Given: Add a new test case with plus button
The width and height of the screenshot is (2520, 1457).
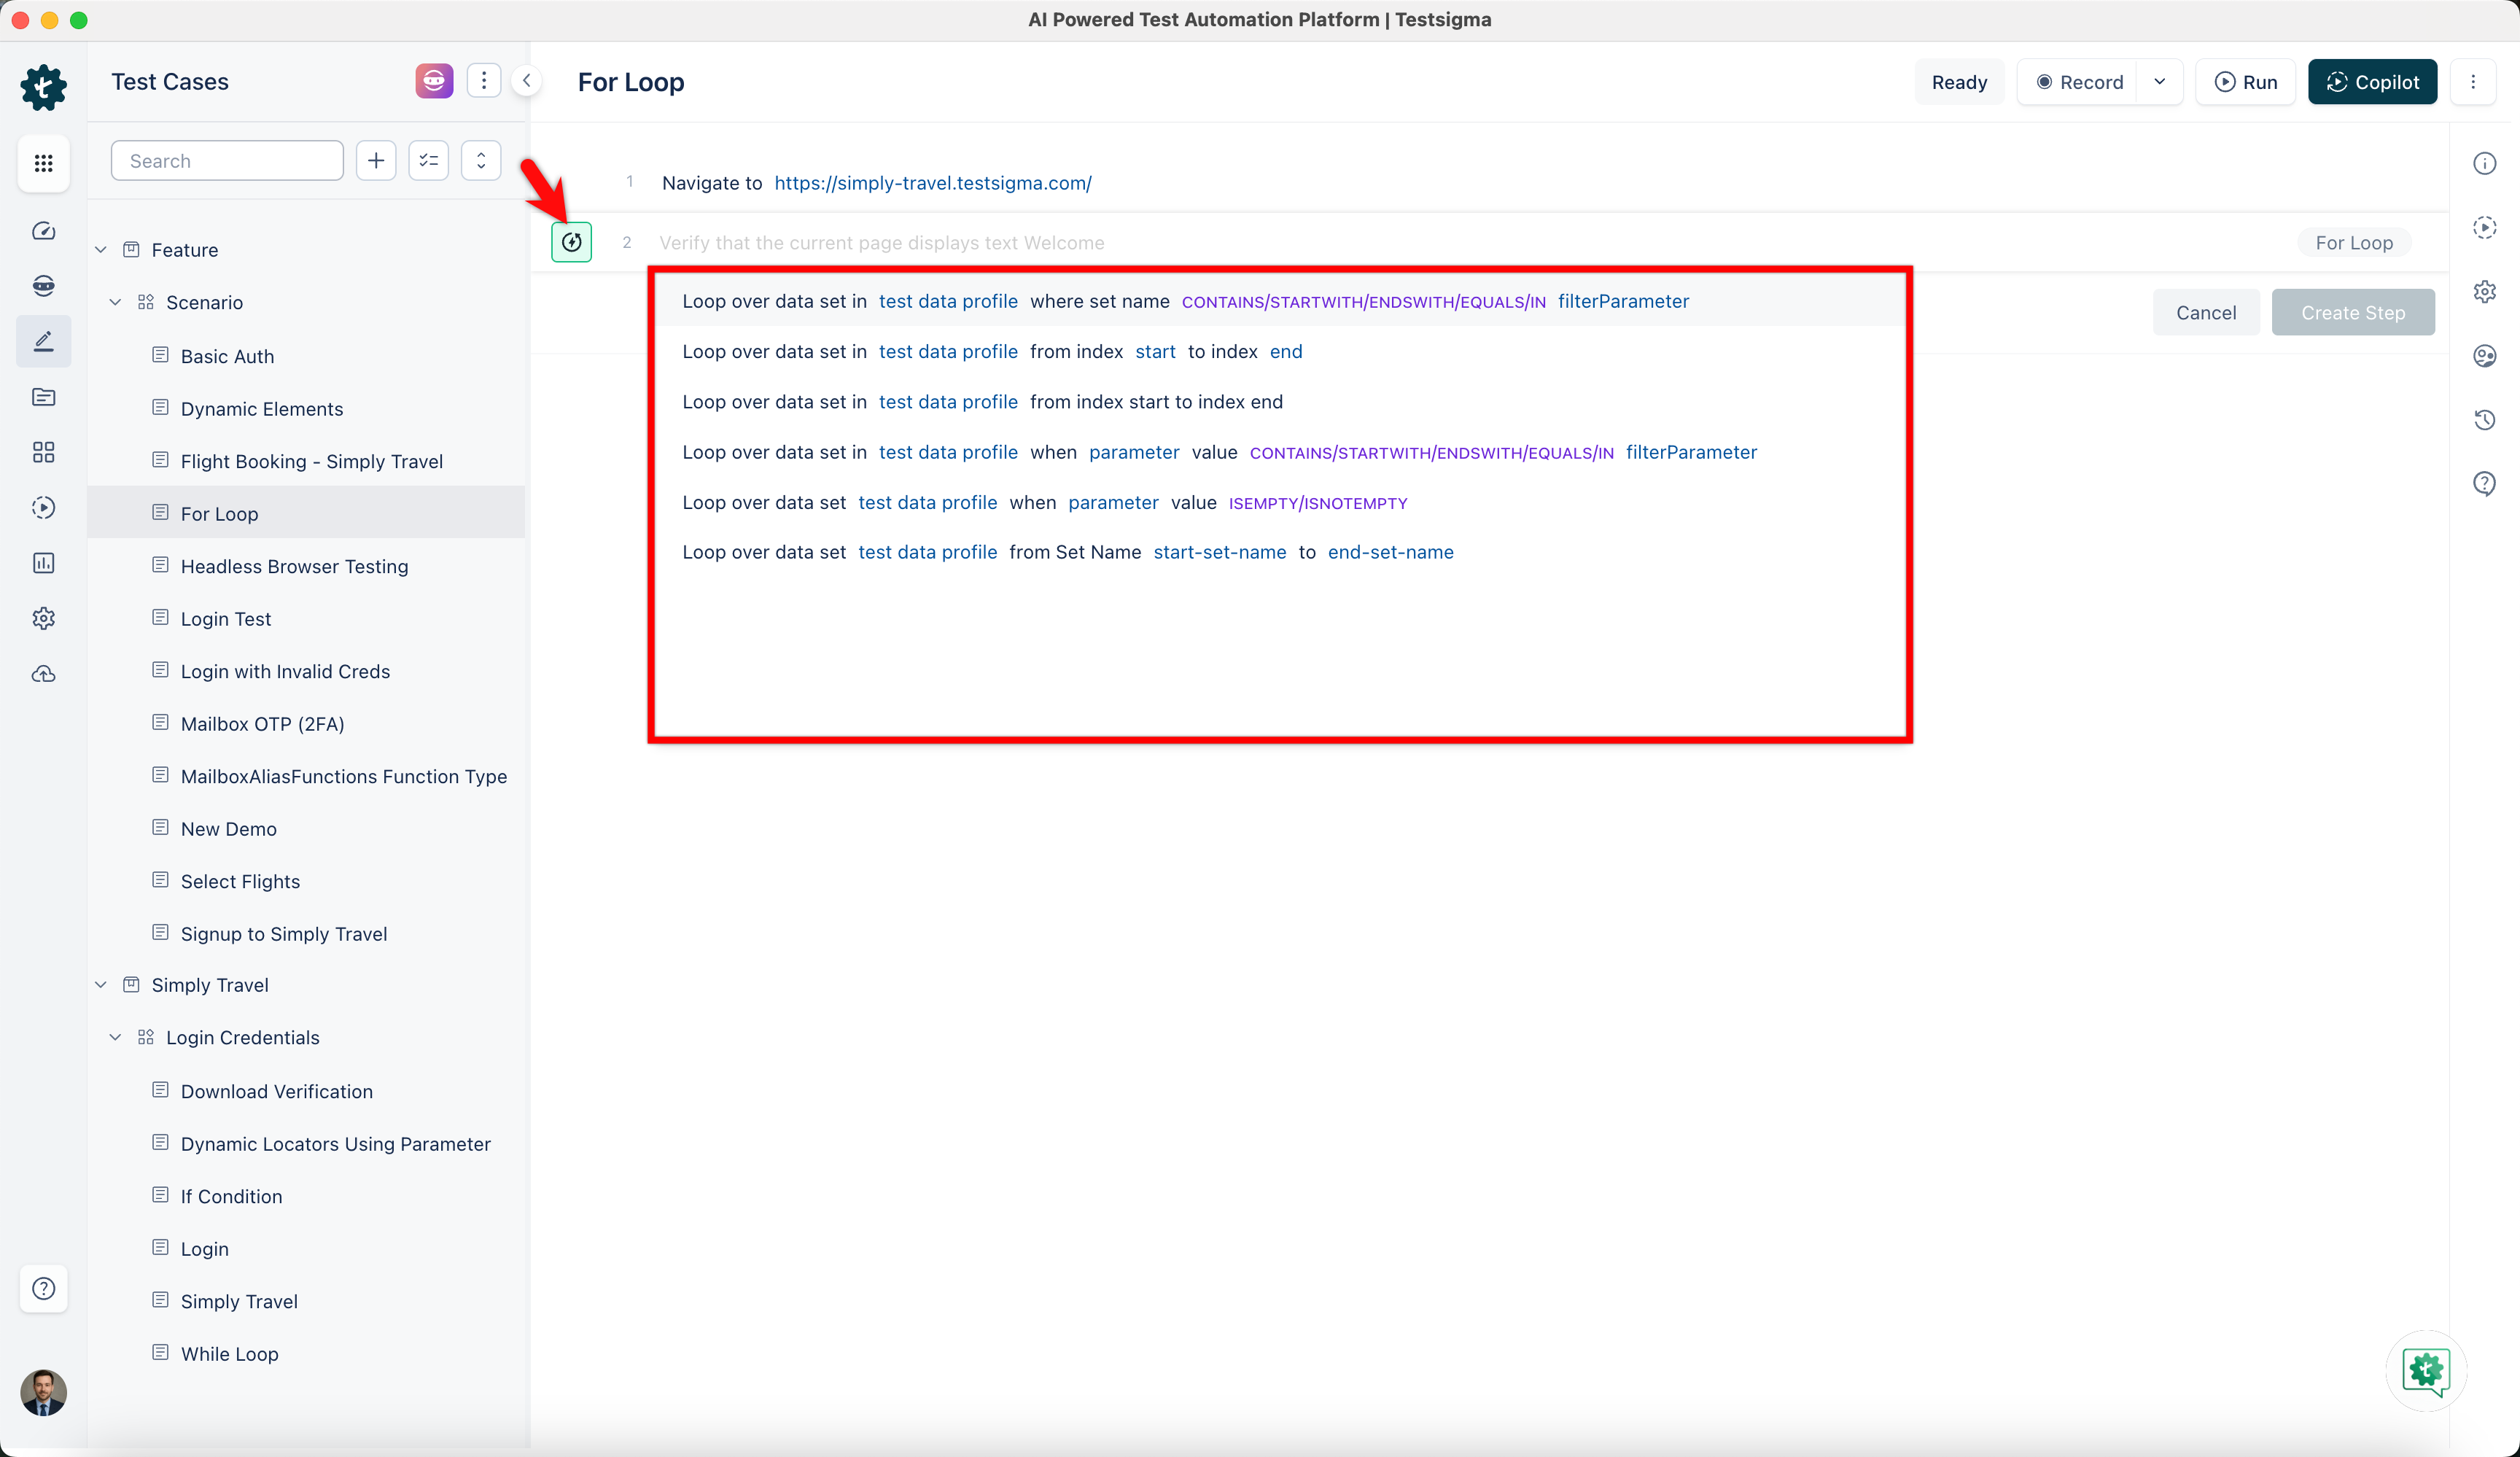Looking at the screenshot, I should point(376,161).
